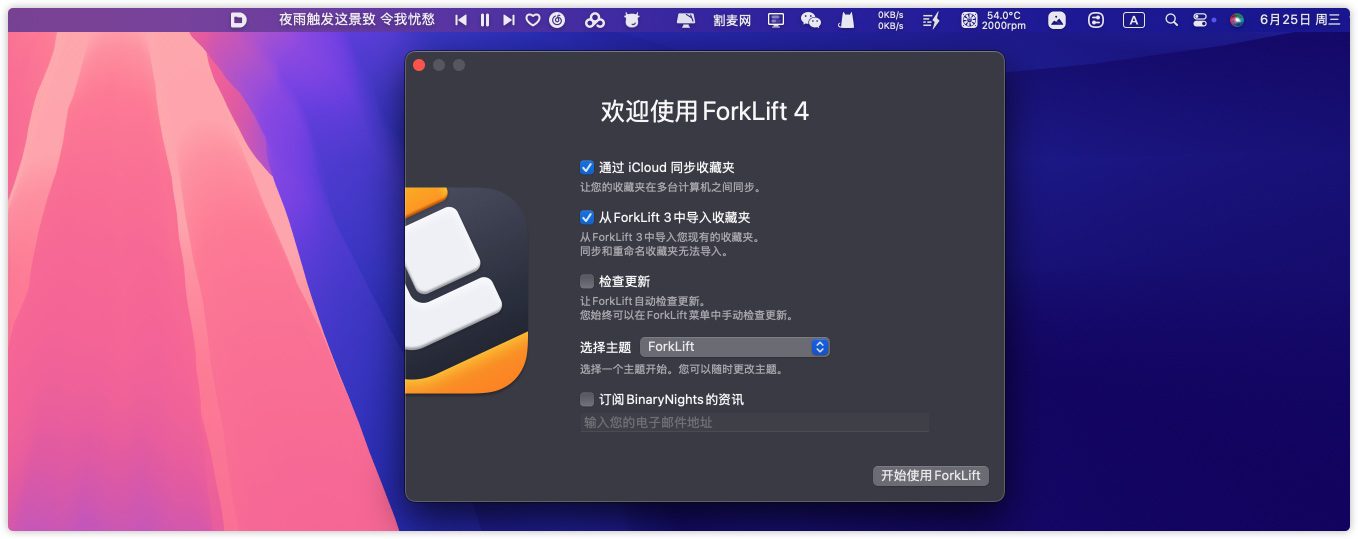Open the network speed KB/s indicator
1358x539 pixels.
[x=890, y=20]
